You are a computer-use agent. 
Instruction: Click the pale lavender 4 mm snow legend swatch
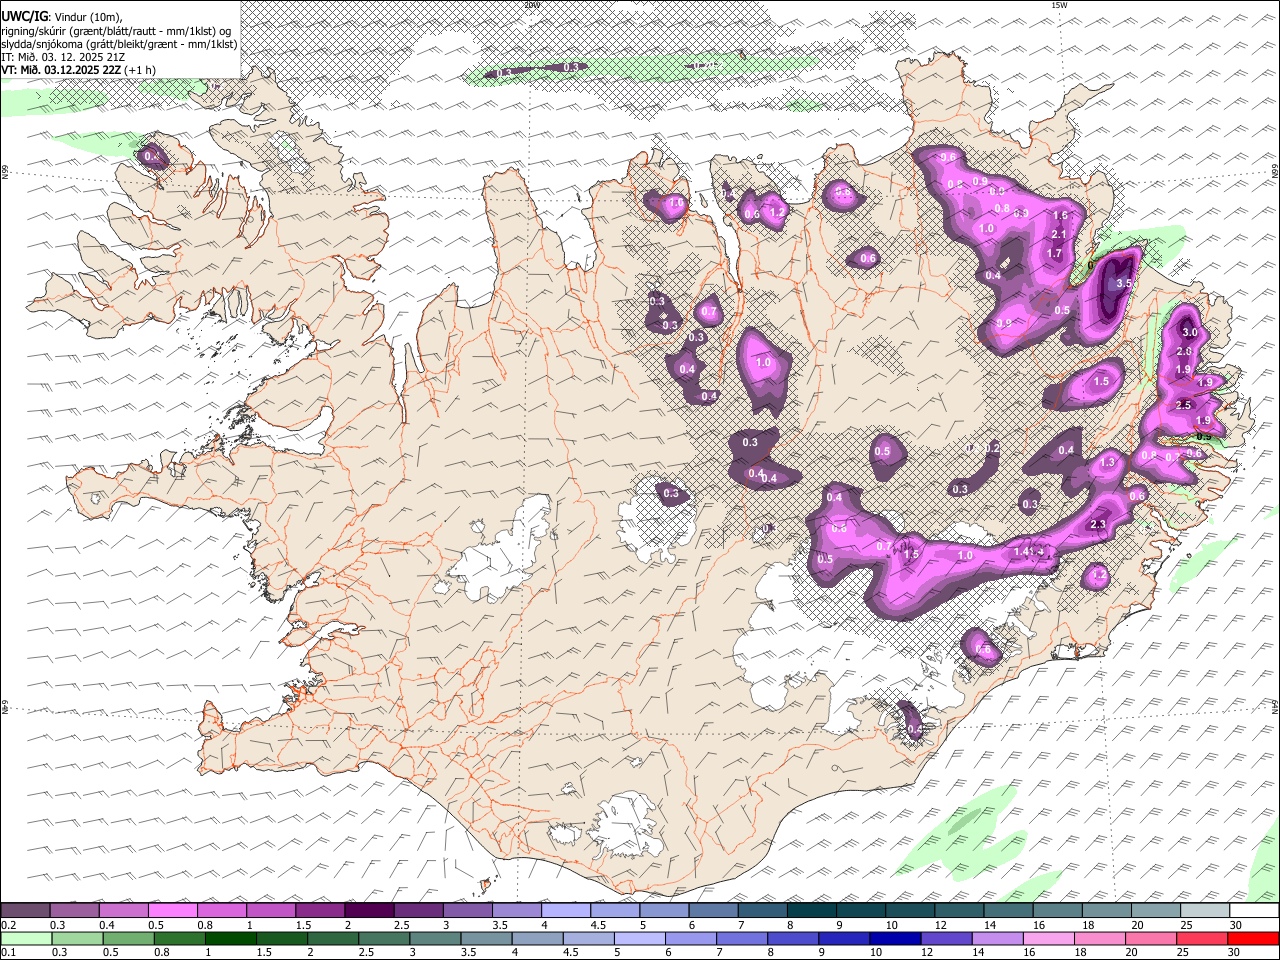[566, 911]
